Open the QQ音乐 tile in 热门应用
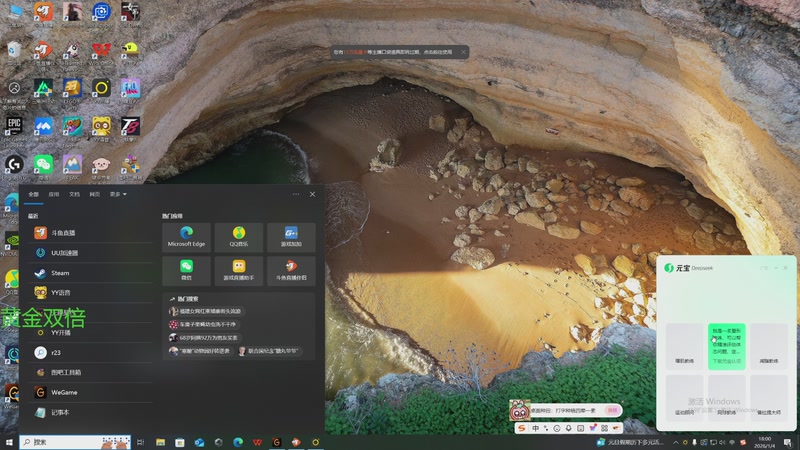800x450 pixels. pos(239,237)
